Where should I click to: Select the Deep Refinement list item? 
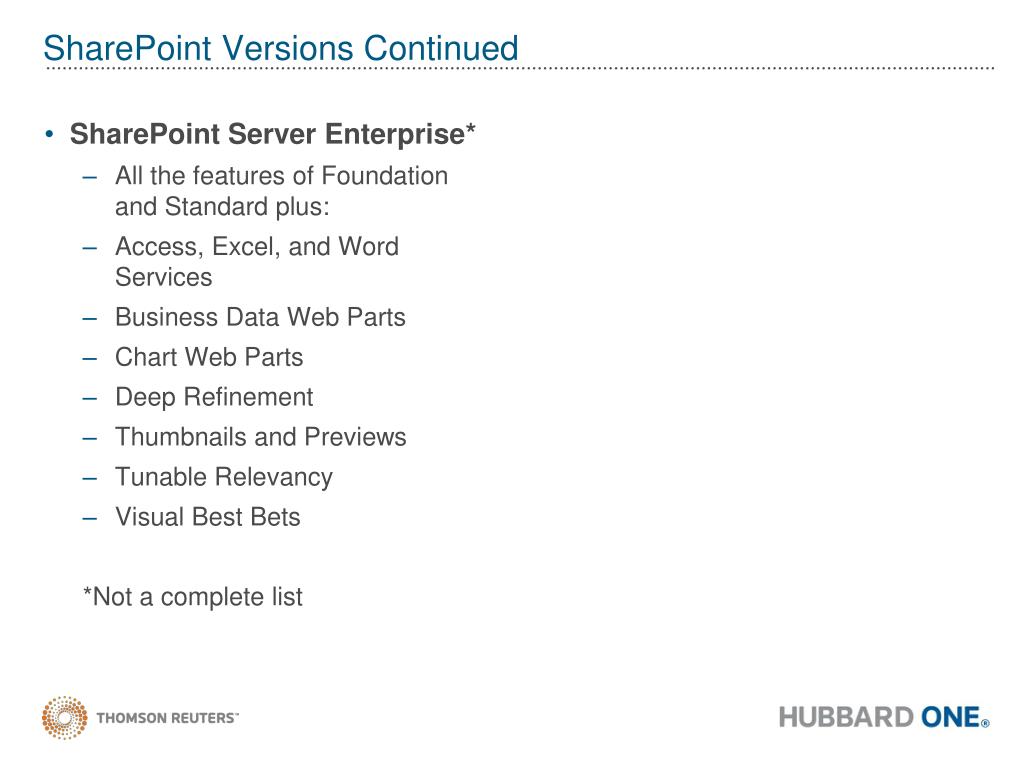pos(214,397)
